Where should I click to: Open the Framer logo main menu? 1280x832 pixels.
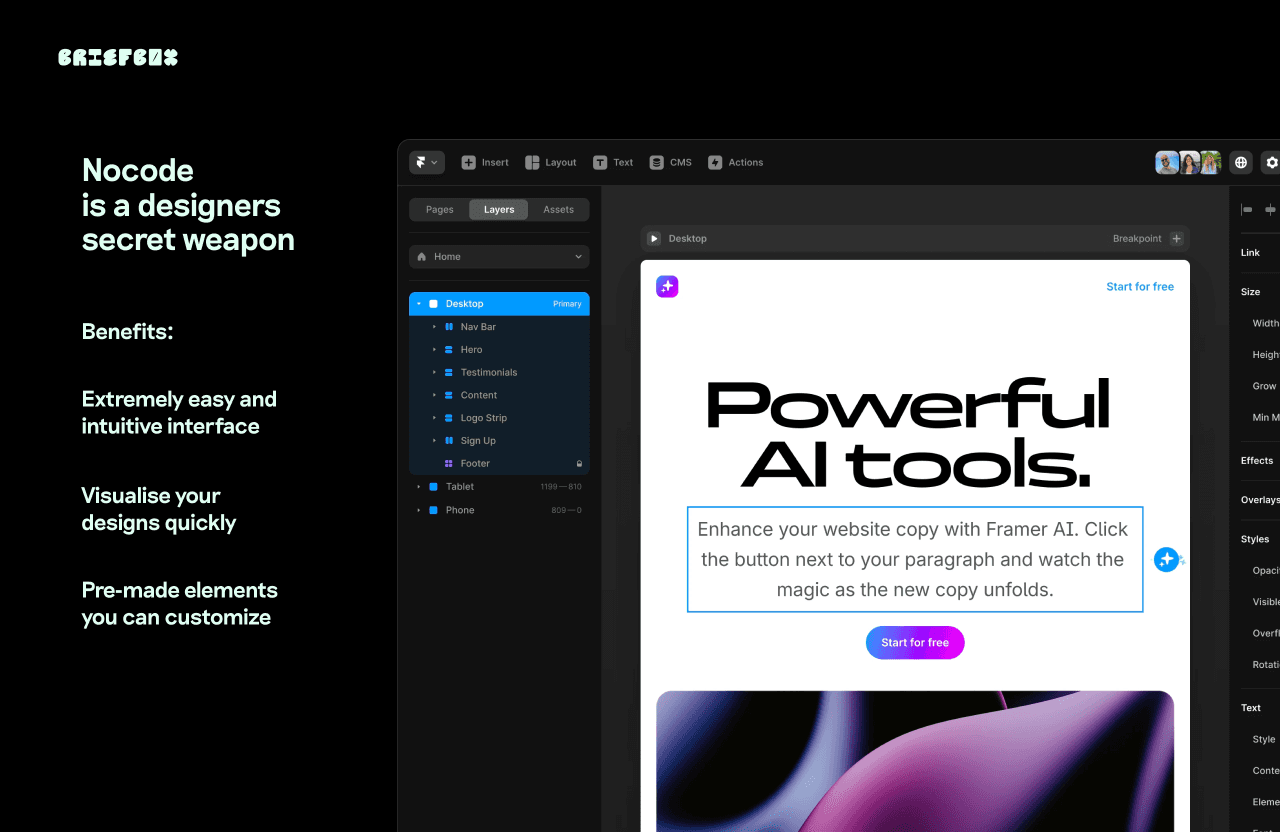point(426,162)
